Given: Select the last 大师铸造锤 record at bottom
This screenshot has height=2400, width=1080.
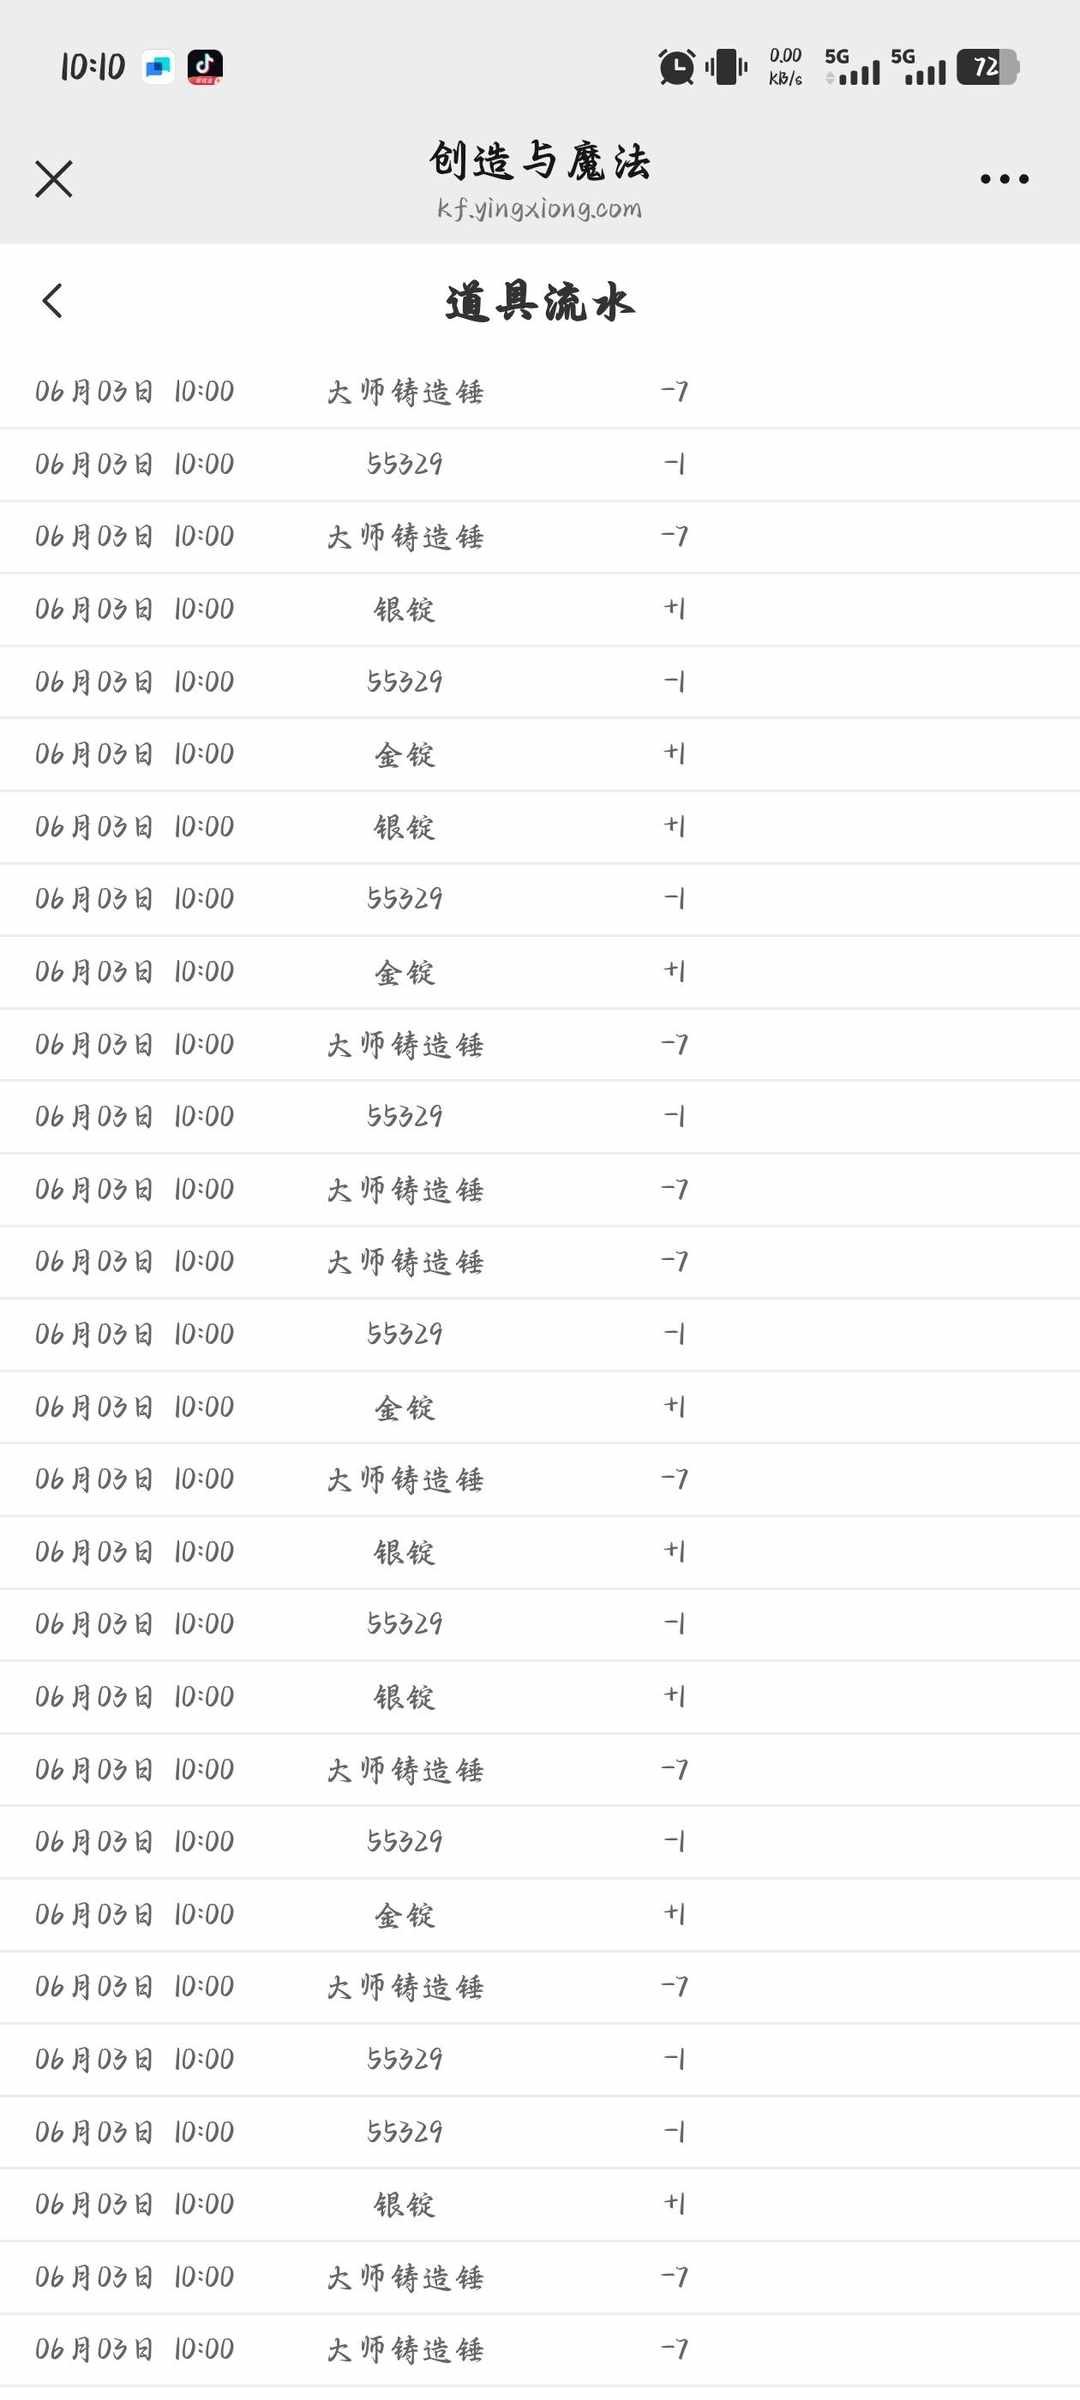Looking at the screenshot, I should point(540,2349).
